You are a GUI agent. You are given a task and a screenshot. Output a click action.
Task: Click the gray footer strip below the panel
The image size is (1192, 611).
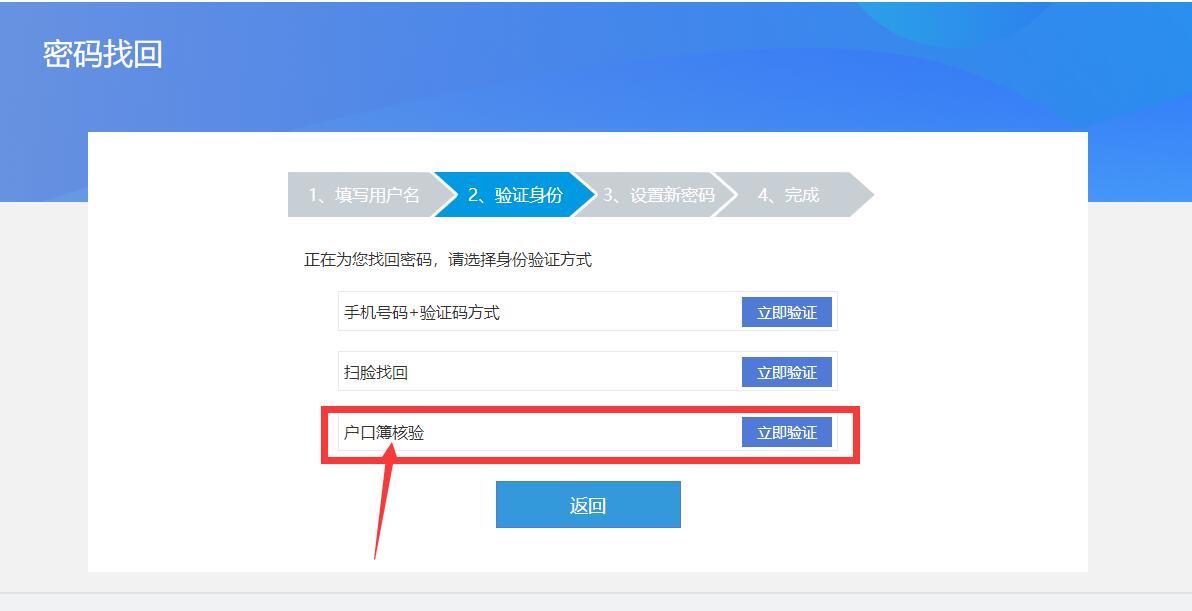pyautogui.click(x=596, y=602)
